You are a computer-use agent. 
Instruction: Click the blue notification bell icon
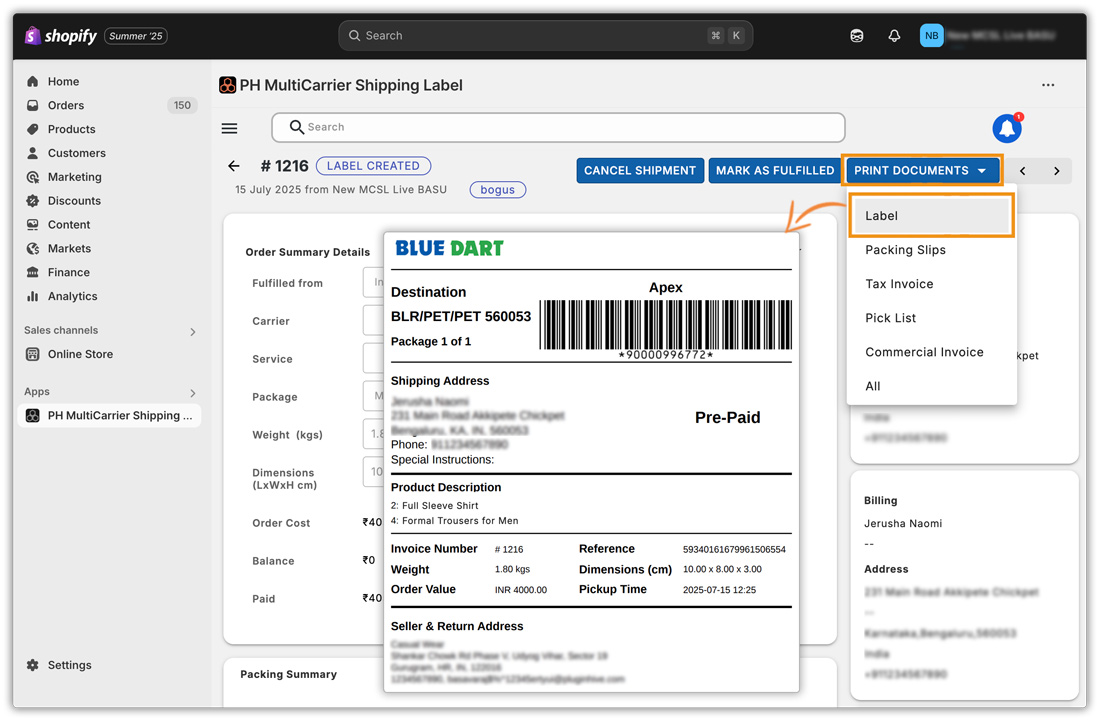1007,128
